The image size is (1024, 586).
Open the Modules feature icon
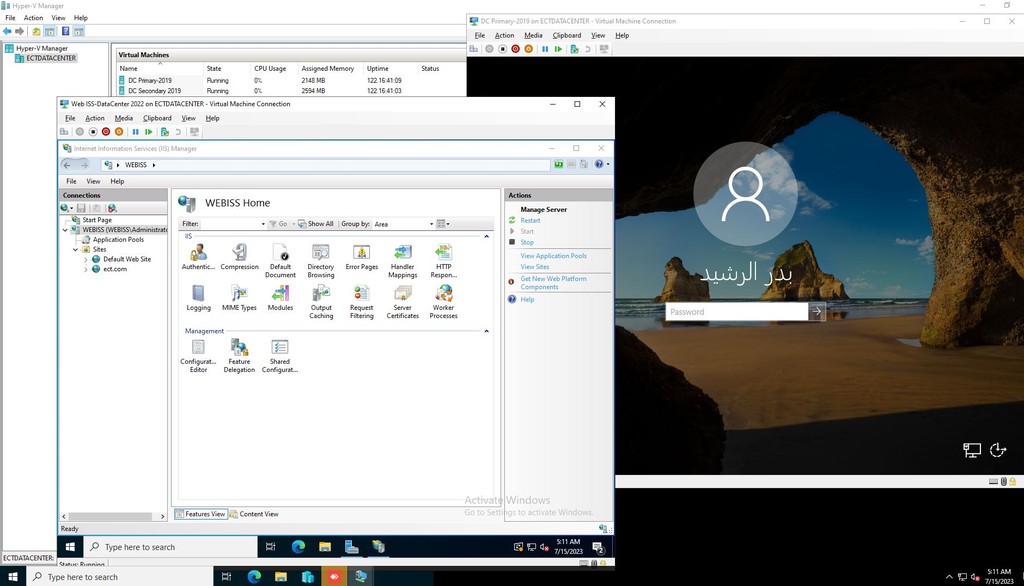(x=280, y=298)
